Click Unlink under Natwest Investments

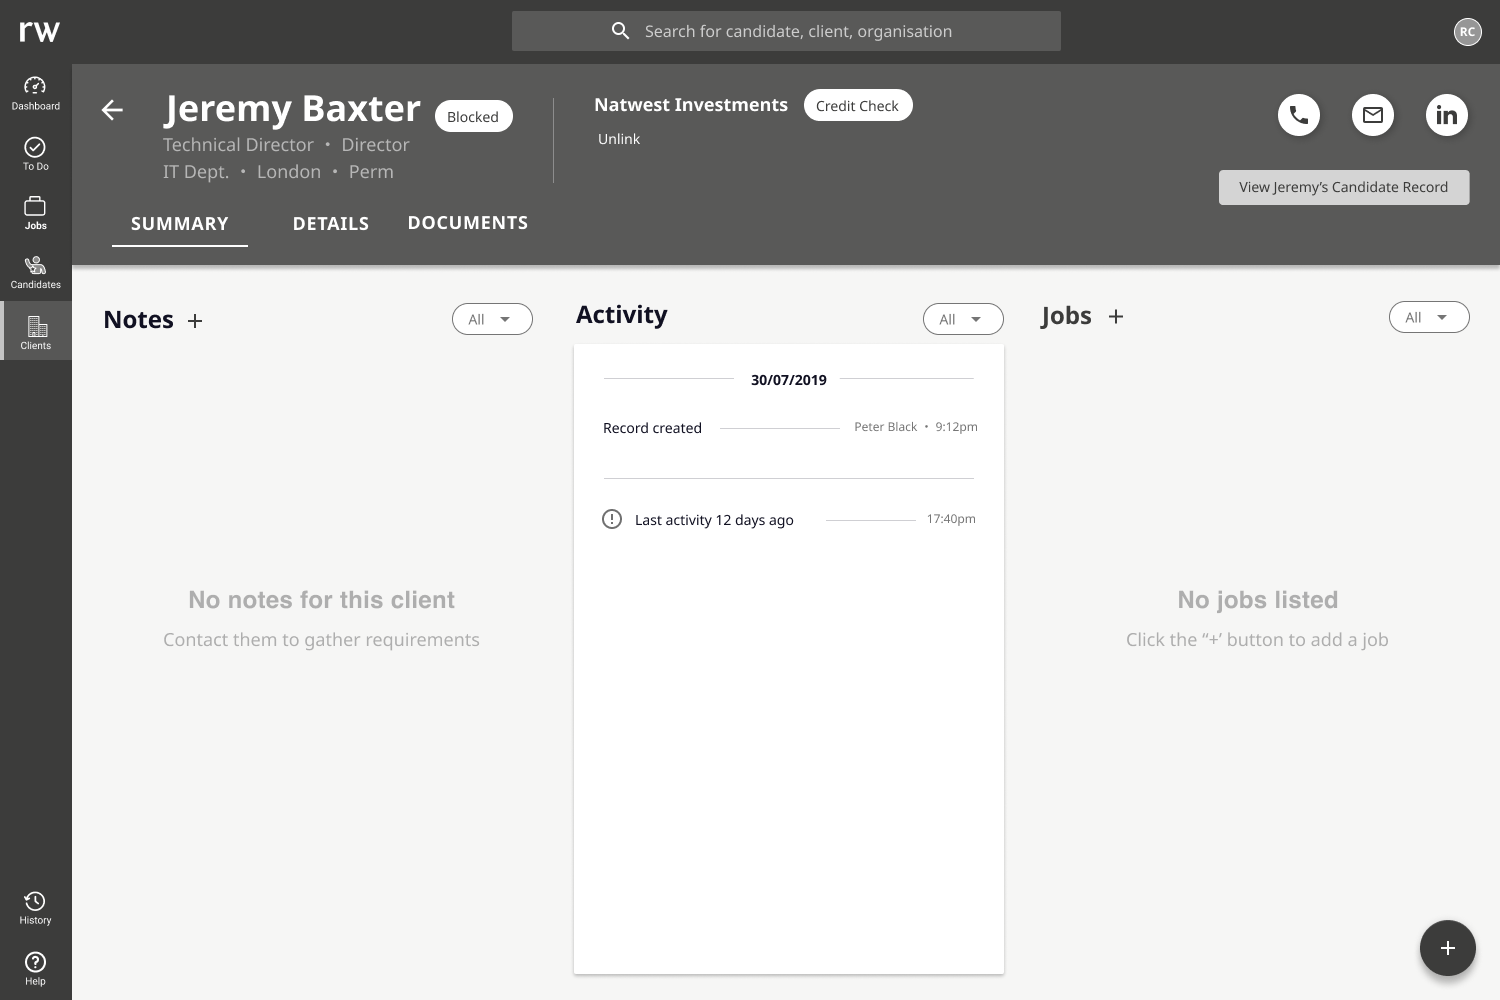pyautogui.click(x=619, y=139)
